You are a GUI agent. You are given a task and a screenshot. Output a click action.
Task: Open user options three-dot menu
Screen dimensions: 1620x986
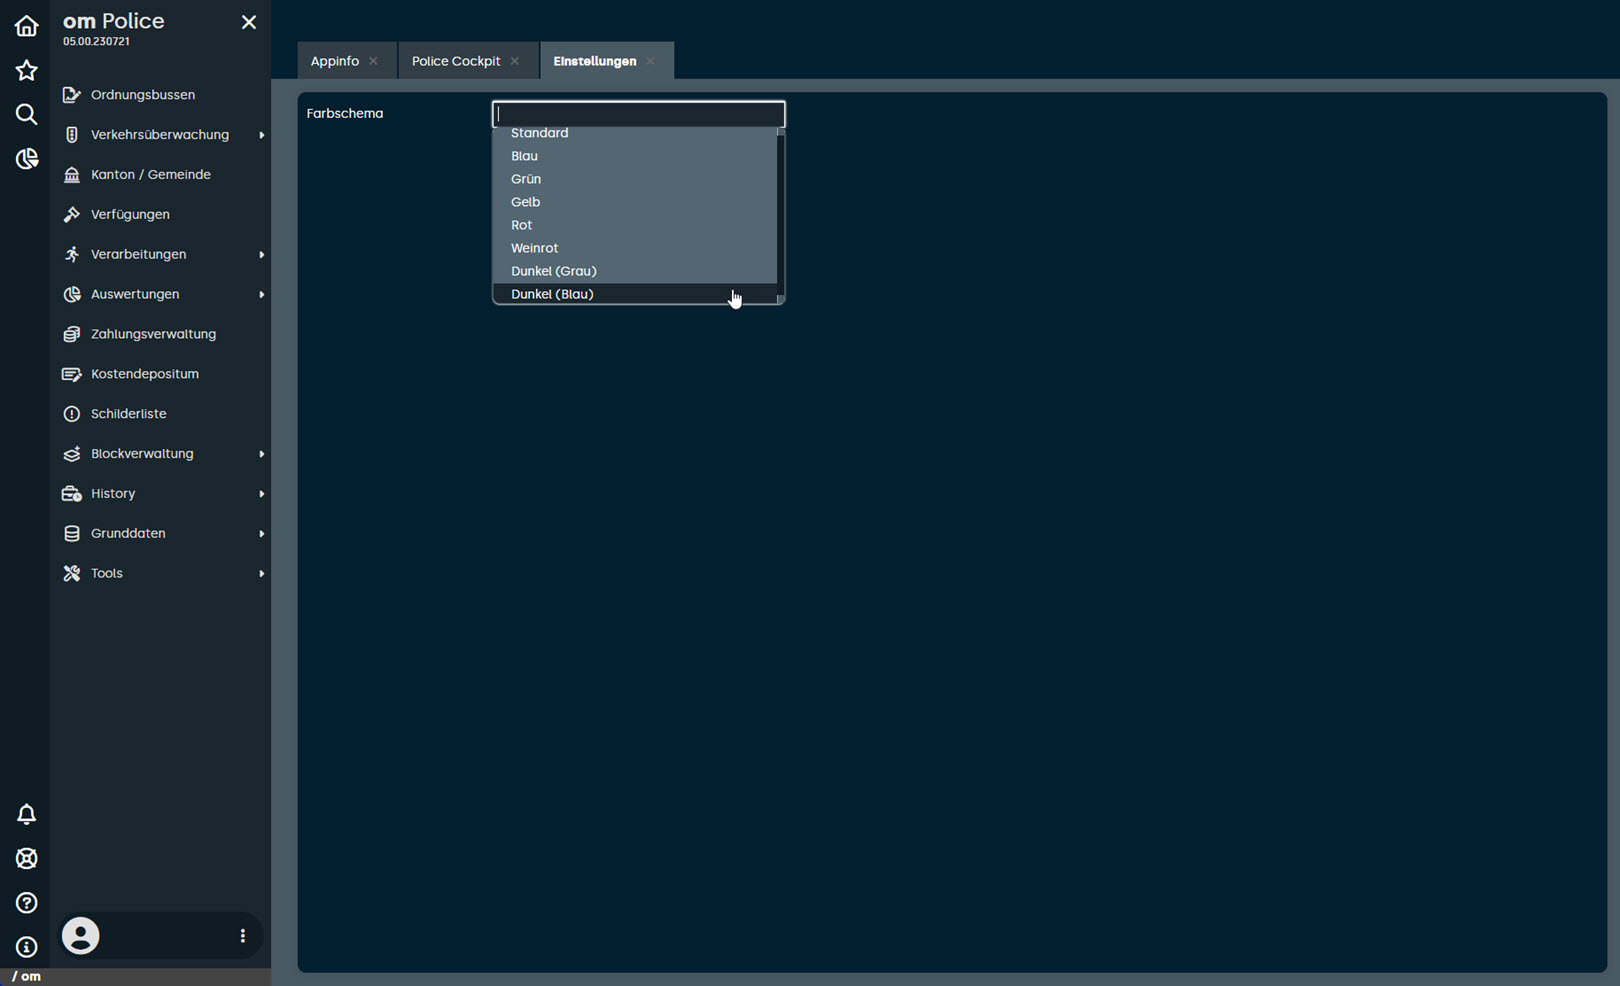pos(242,936)
